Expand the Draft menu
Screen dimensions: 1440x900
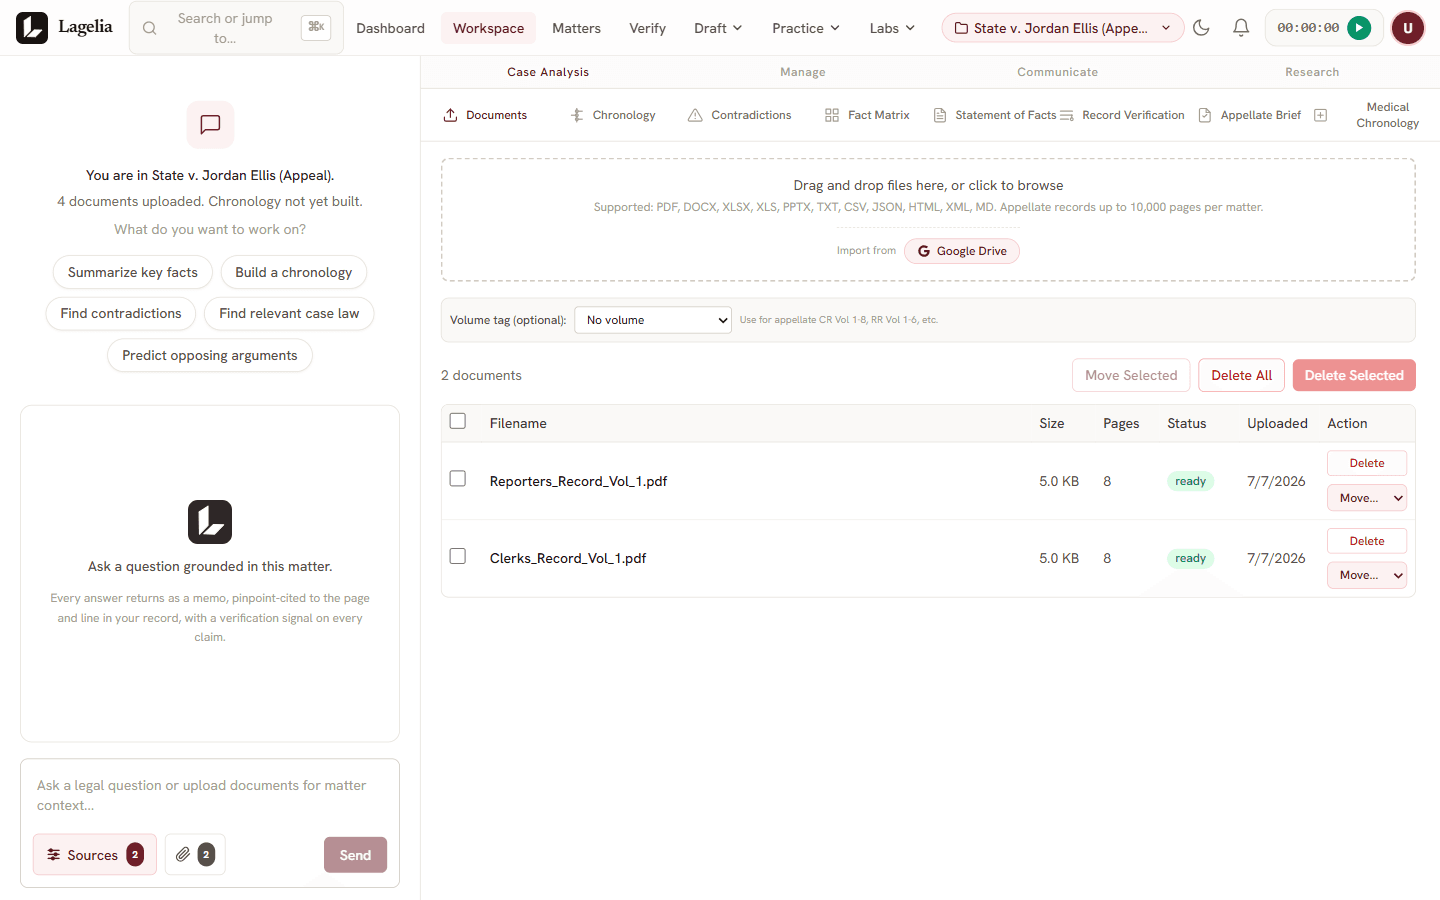coord(718,28)
